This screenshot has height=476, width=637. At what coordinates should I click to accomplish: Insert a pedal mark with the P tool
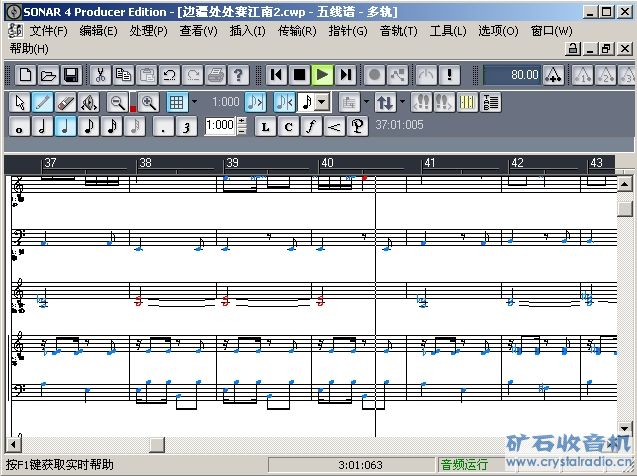coord(356,126)
